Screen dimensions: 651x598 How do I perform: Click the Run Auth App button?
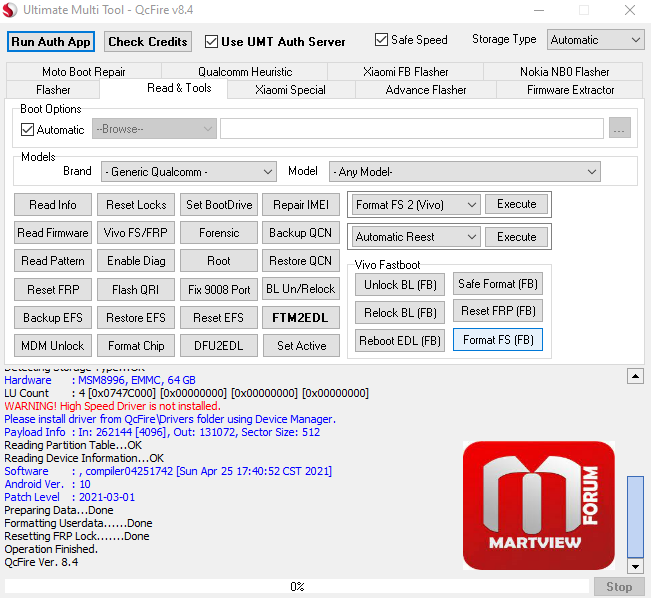click(x=51, y=42)
